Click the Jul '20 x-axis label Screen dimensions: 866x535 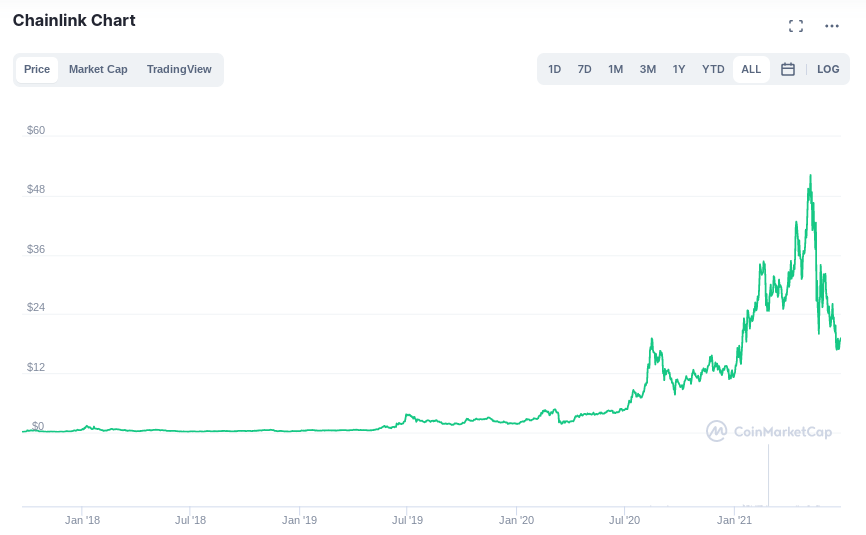pyautogui.click(x=625, y=520)
